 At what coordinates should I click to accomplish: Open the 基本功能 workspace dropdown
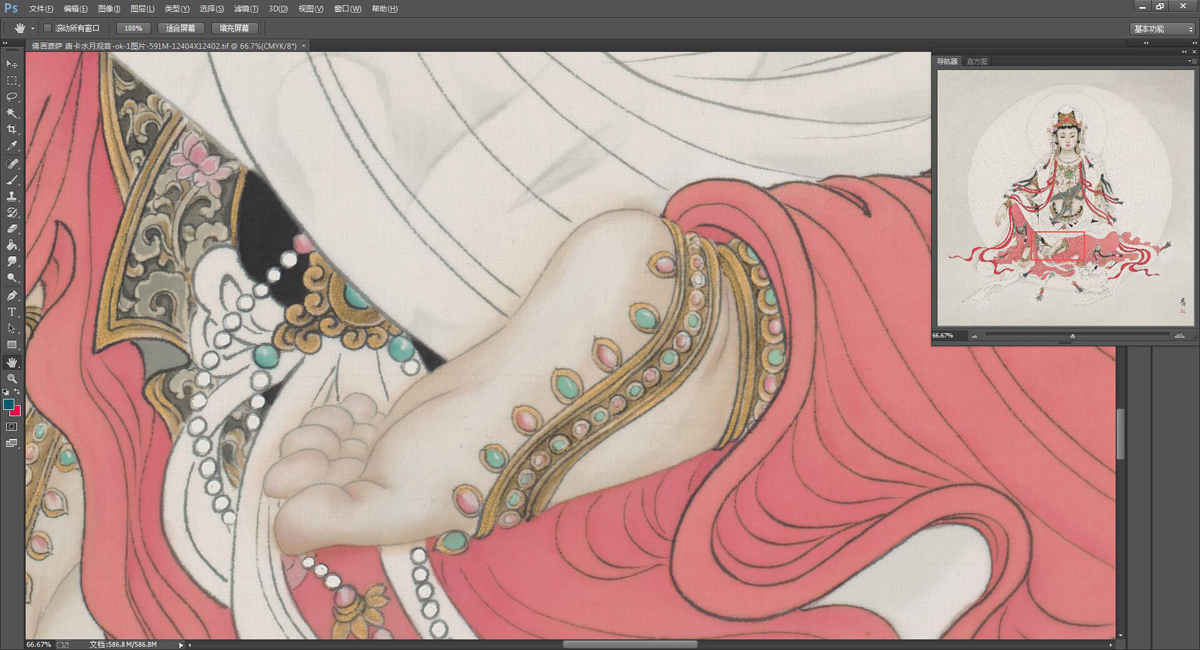(1163, 29)
